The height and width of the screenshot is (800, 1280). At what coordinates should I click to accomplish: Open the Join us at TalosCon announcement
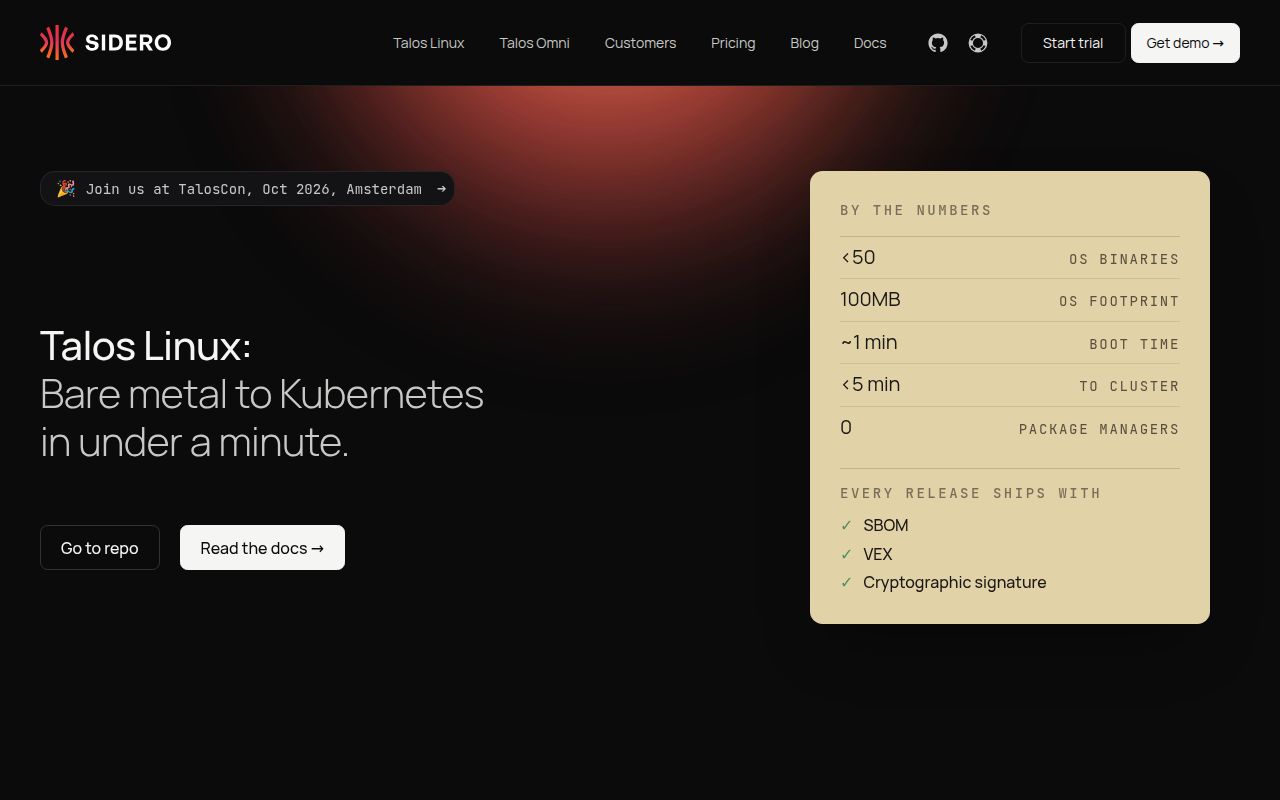[247, 189]
